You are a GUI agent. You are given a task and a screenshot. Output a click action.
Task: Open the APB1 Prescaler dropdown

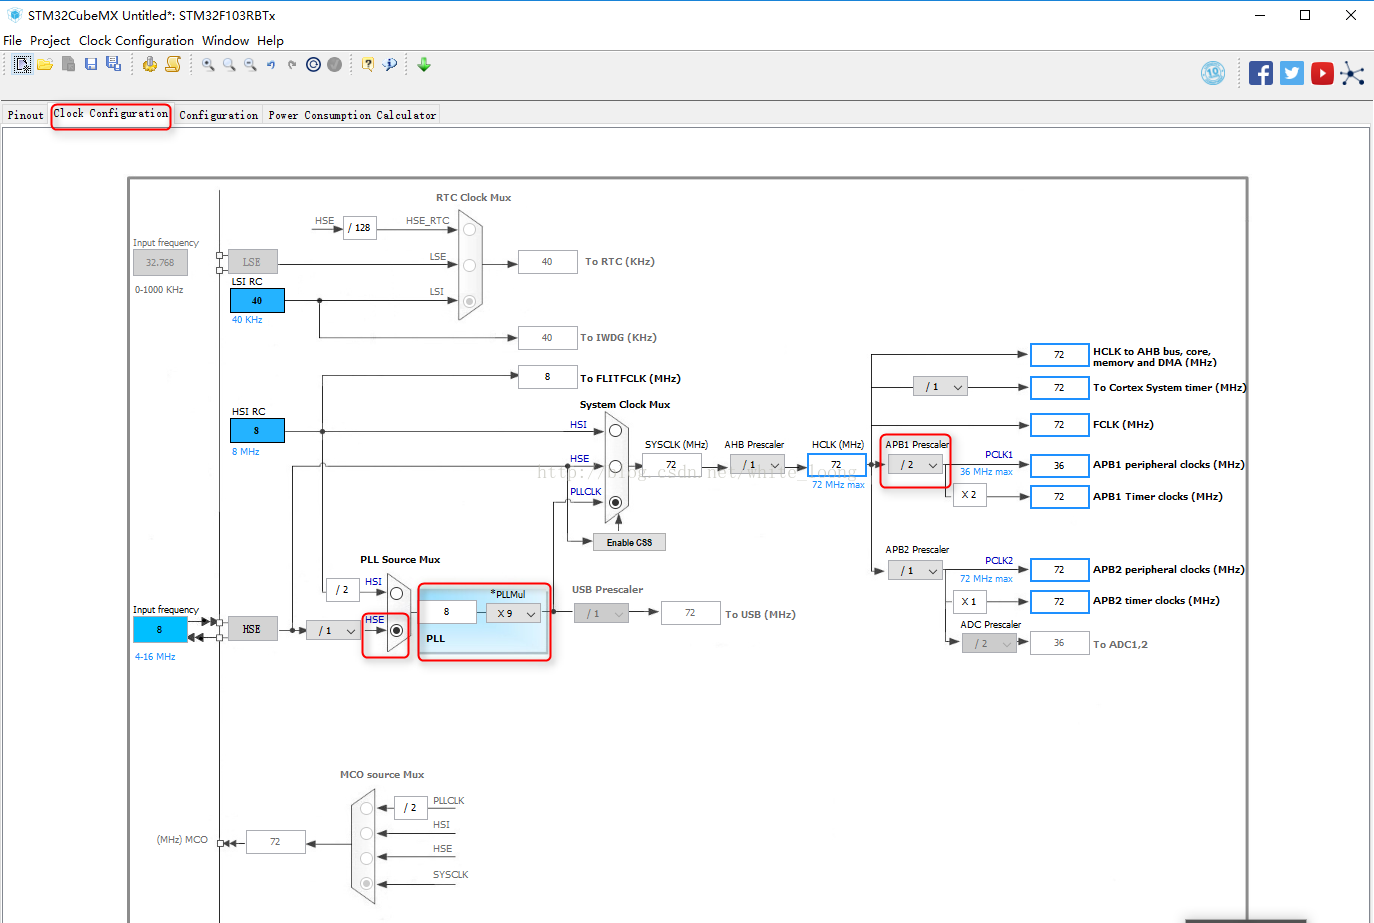click(x=915, y=465)
